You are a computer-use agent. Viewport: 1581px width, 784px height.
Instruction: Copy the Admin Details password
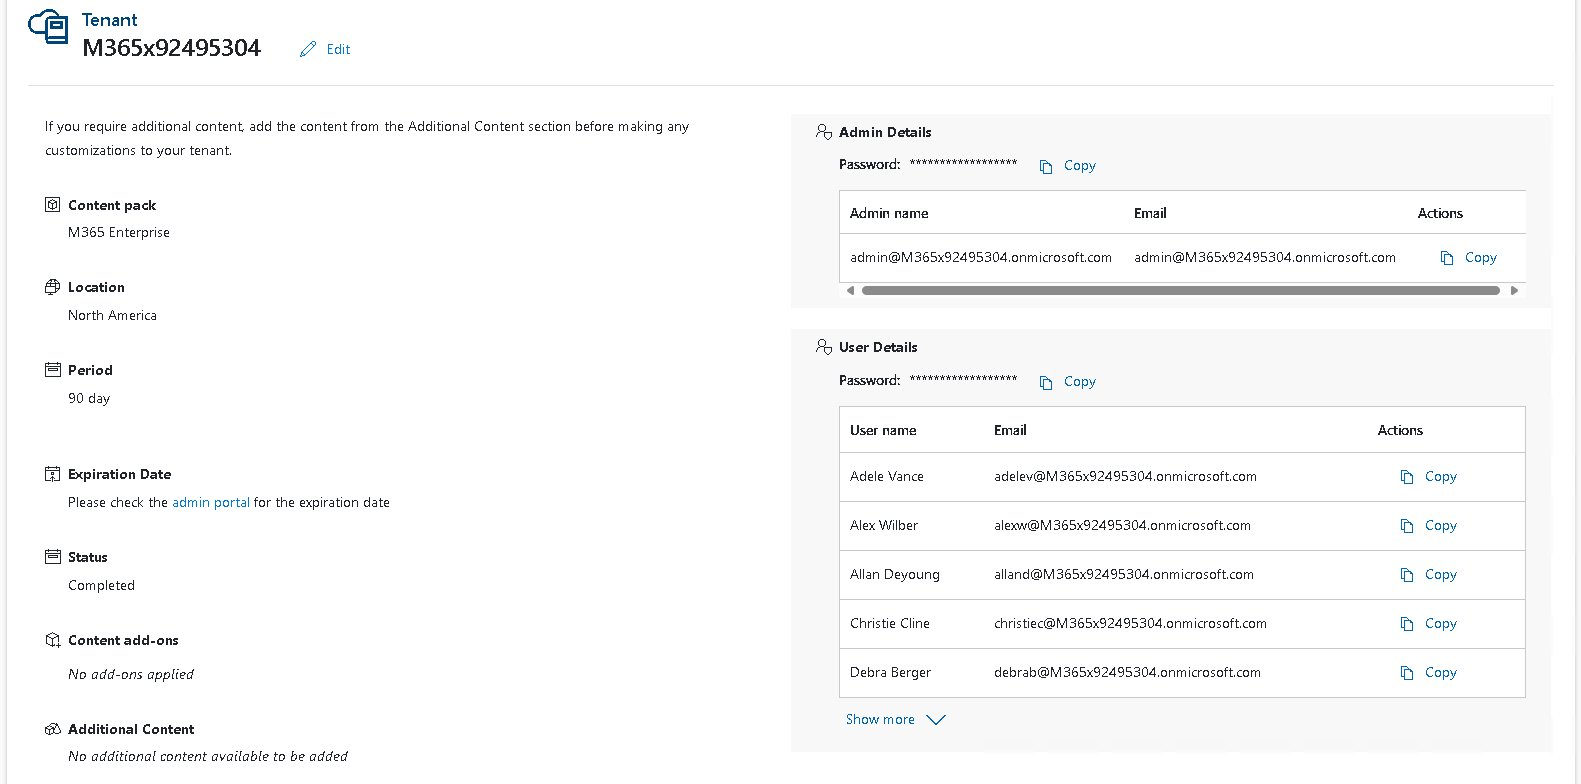[1080, 165]
